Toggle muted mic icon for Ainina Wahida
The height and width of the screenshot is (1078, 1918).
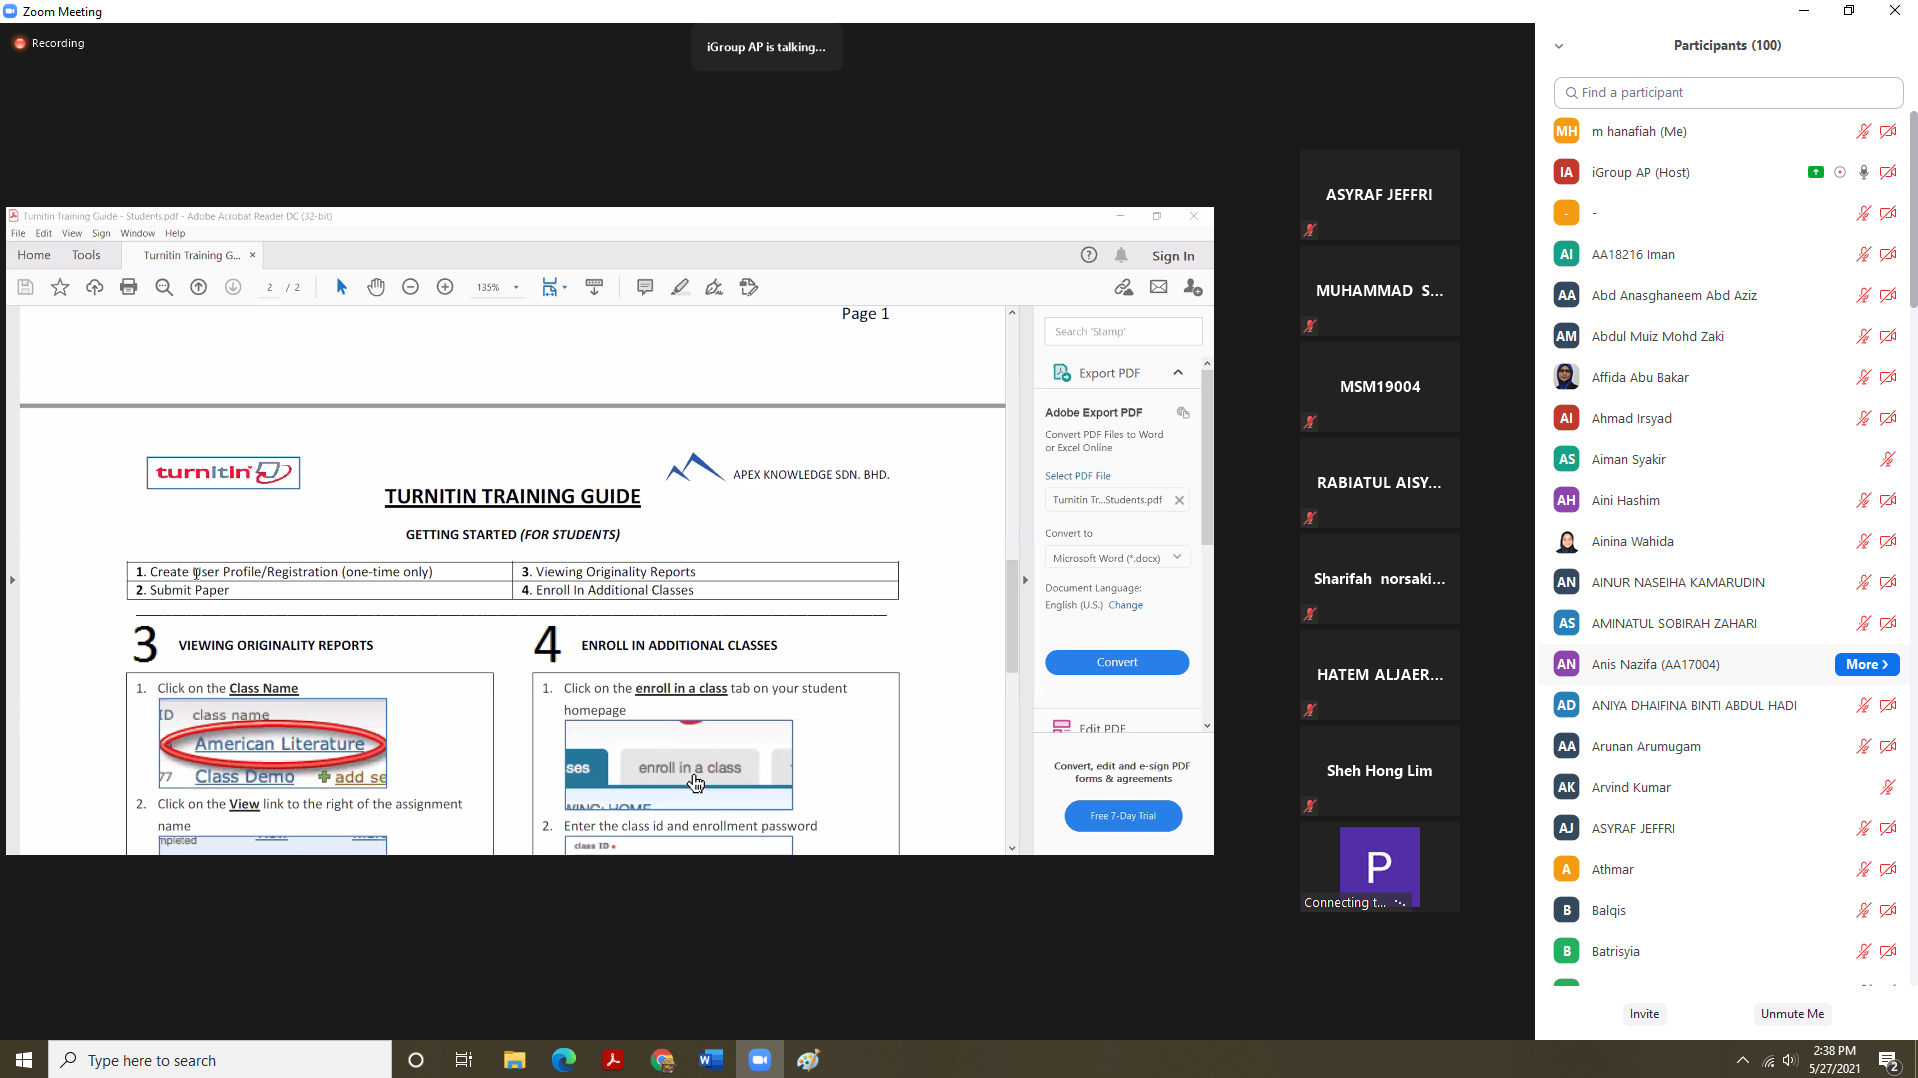click(1864, 541)
